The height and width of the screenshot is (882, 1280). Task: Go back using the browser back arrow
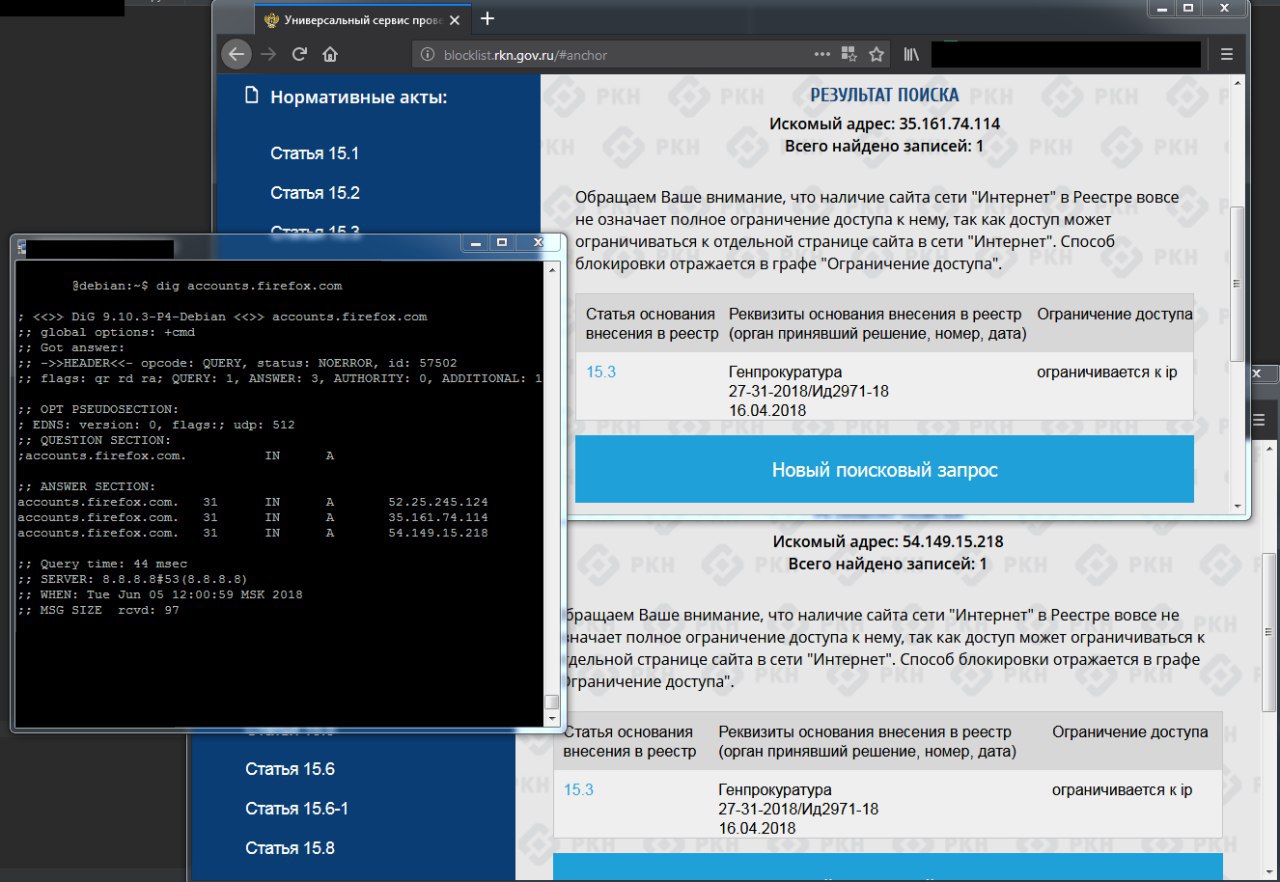[235, 54]
